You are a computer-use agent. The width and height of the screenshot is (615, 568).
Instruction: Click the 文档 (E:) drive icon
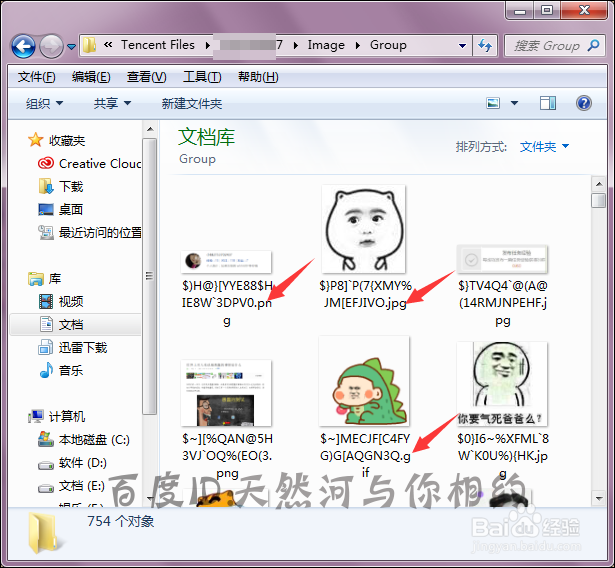pos(46,488)
